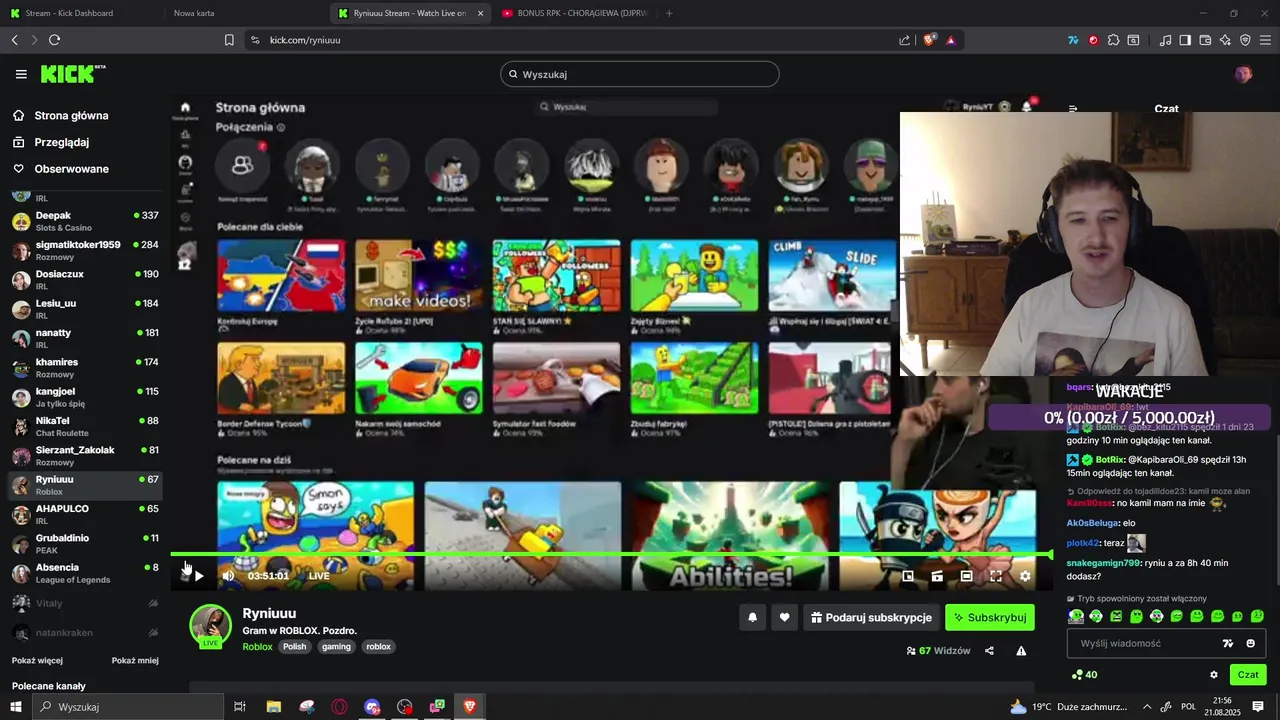
Task: Toggle the browser sidebar panel icon
Action: (1185, 40)
